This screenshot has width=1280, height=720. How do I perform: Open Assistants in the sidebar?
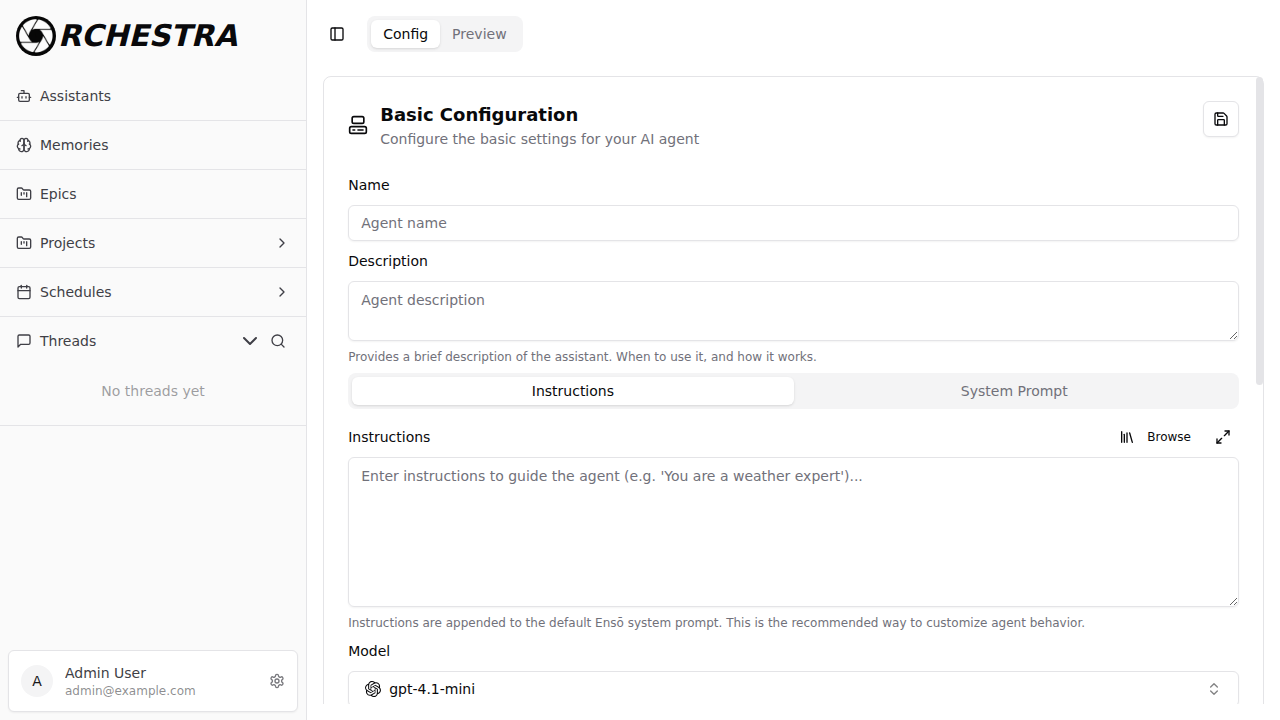point(153,96)
